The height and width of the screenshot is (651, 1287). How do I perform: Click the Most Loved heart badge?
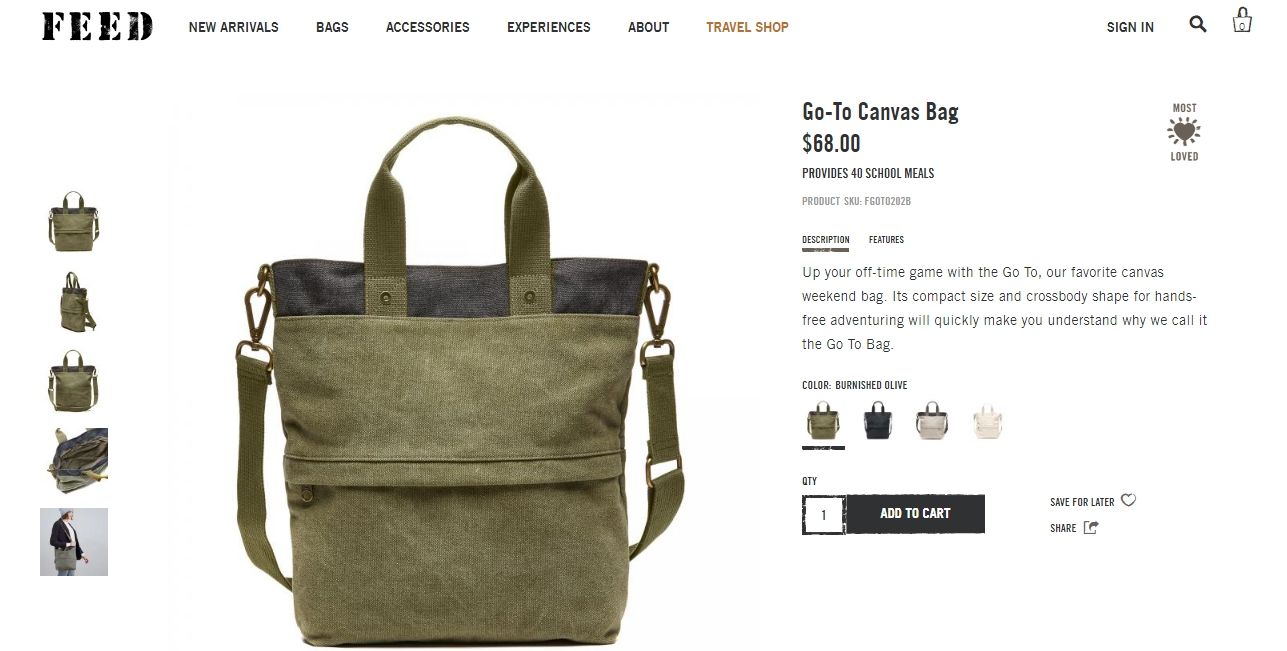tap(1184, 132)
